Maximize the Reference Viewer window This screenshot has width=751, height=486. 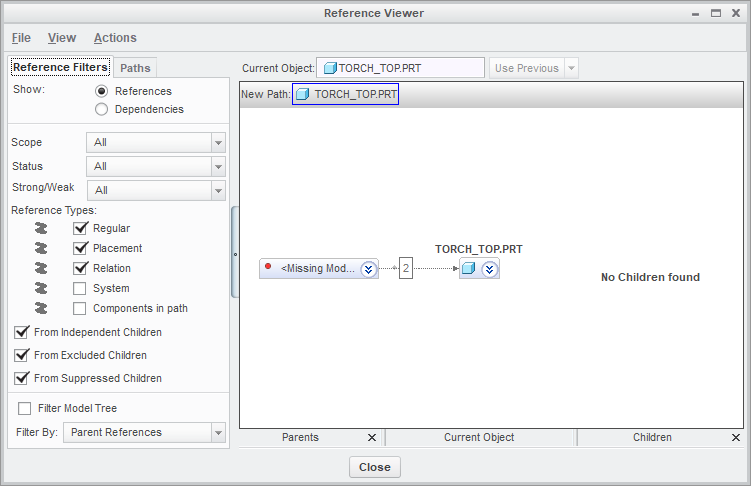pos(716,13)
